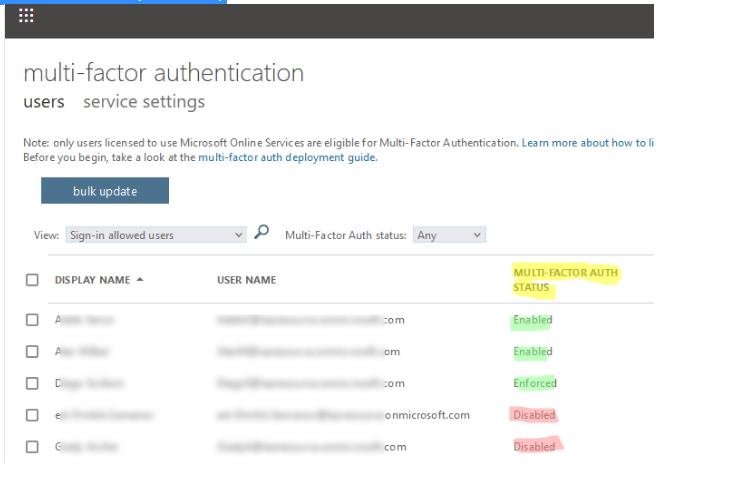Click the DISPLAY NAME column header
Viewport: 729px width, 487px height.
(93, 280)
